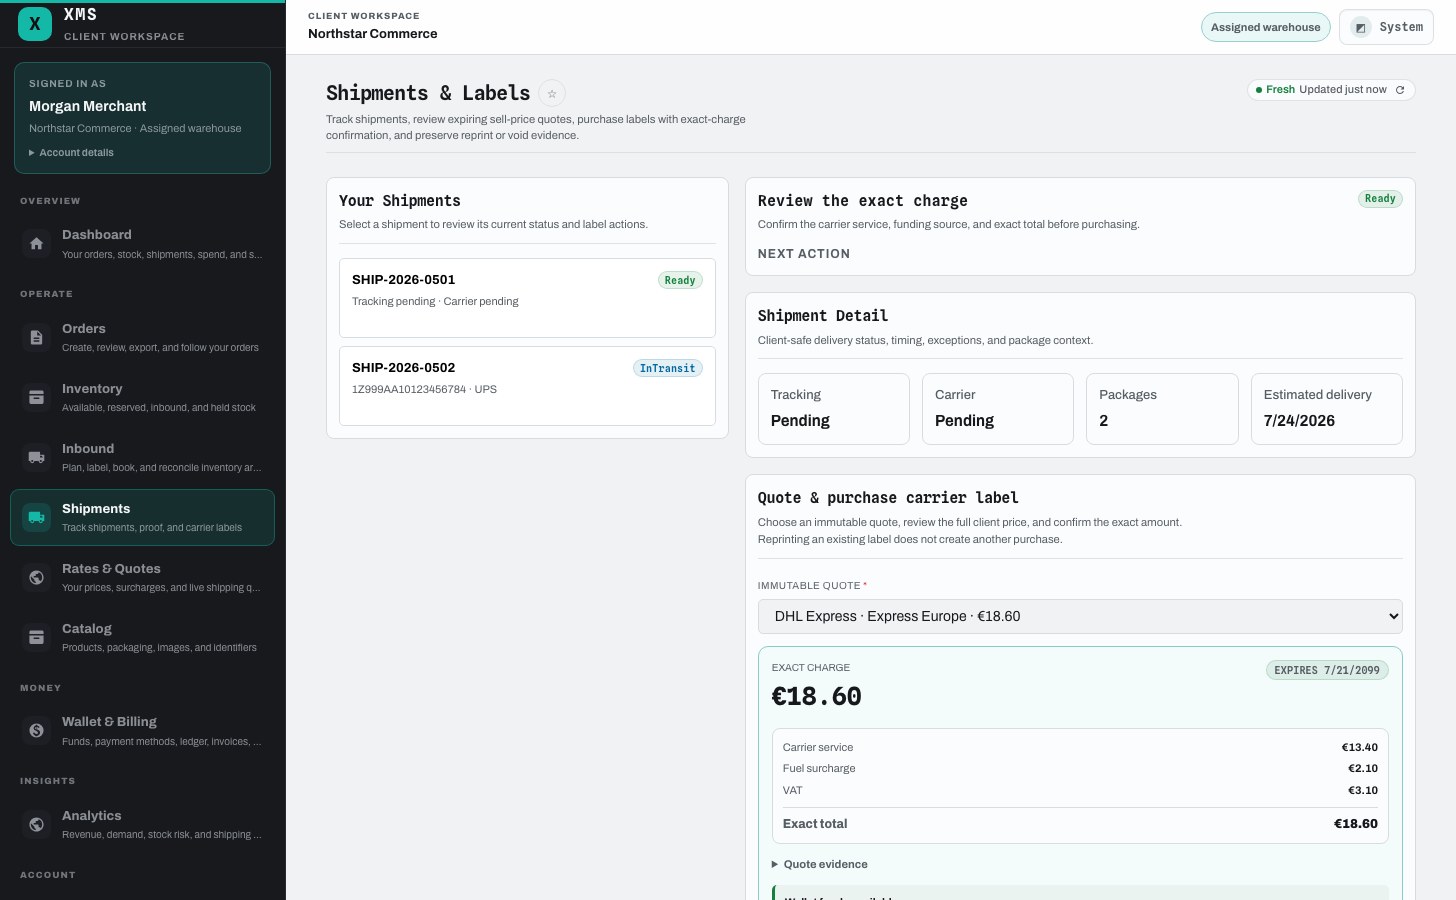Click Carrier service €13.40 row
1456x900 pixels.
tap(1080, 747)
